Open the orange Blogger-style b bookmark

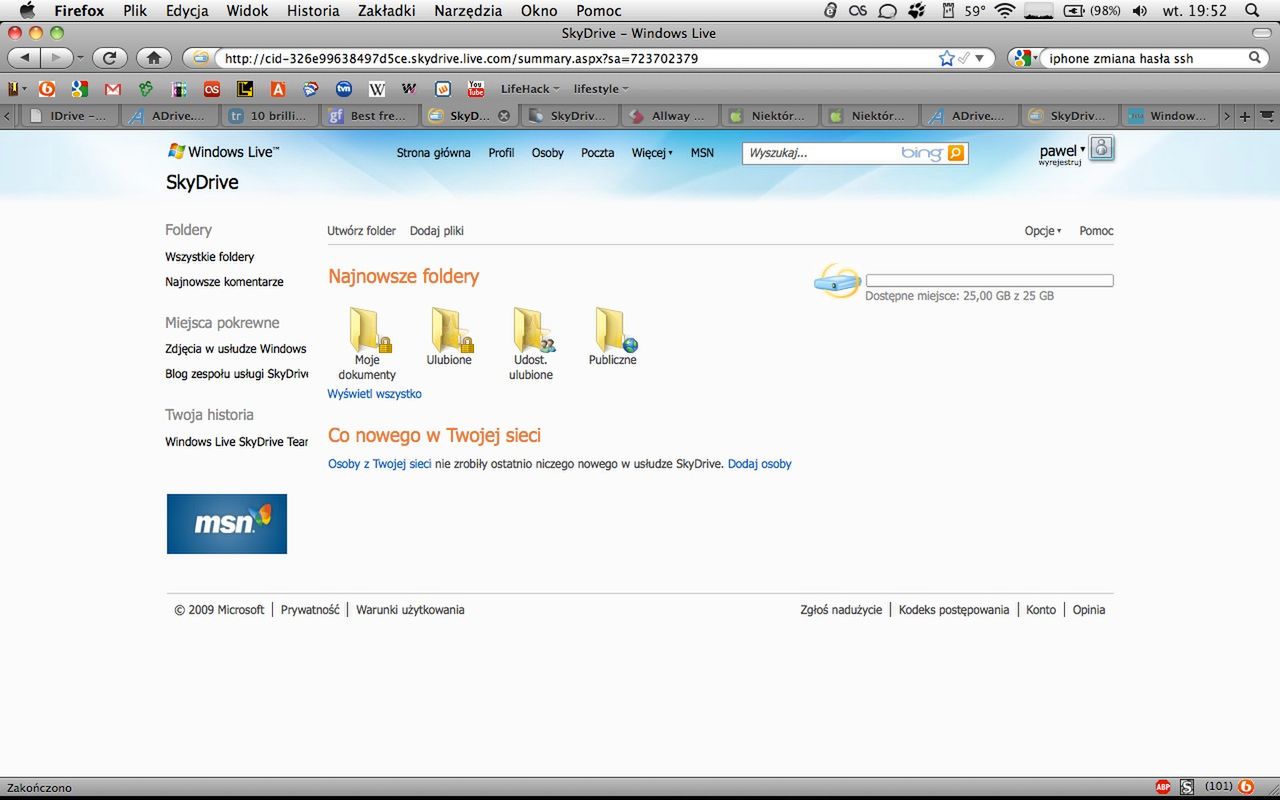46,89
